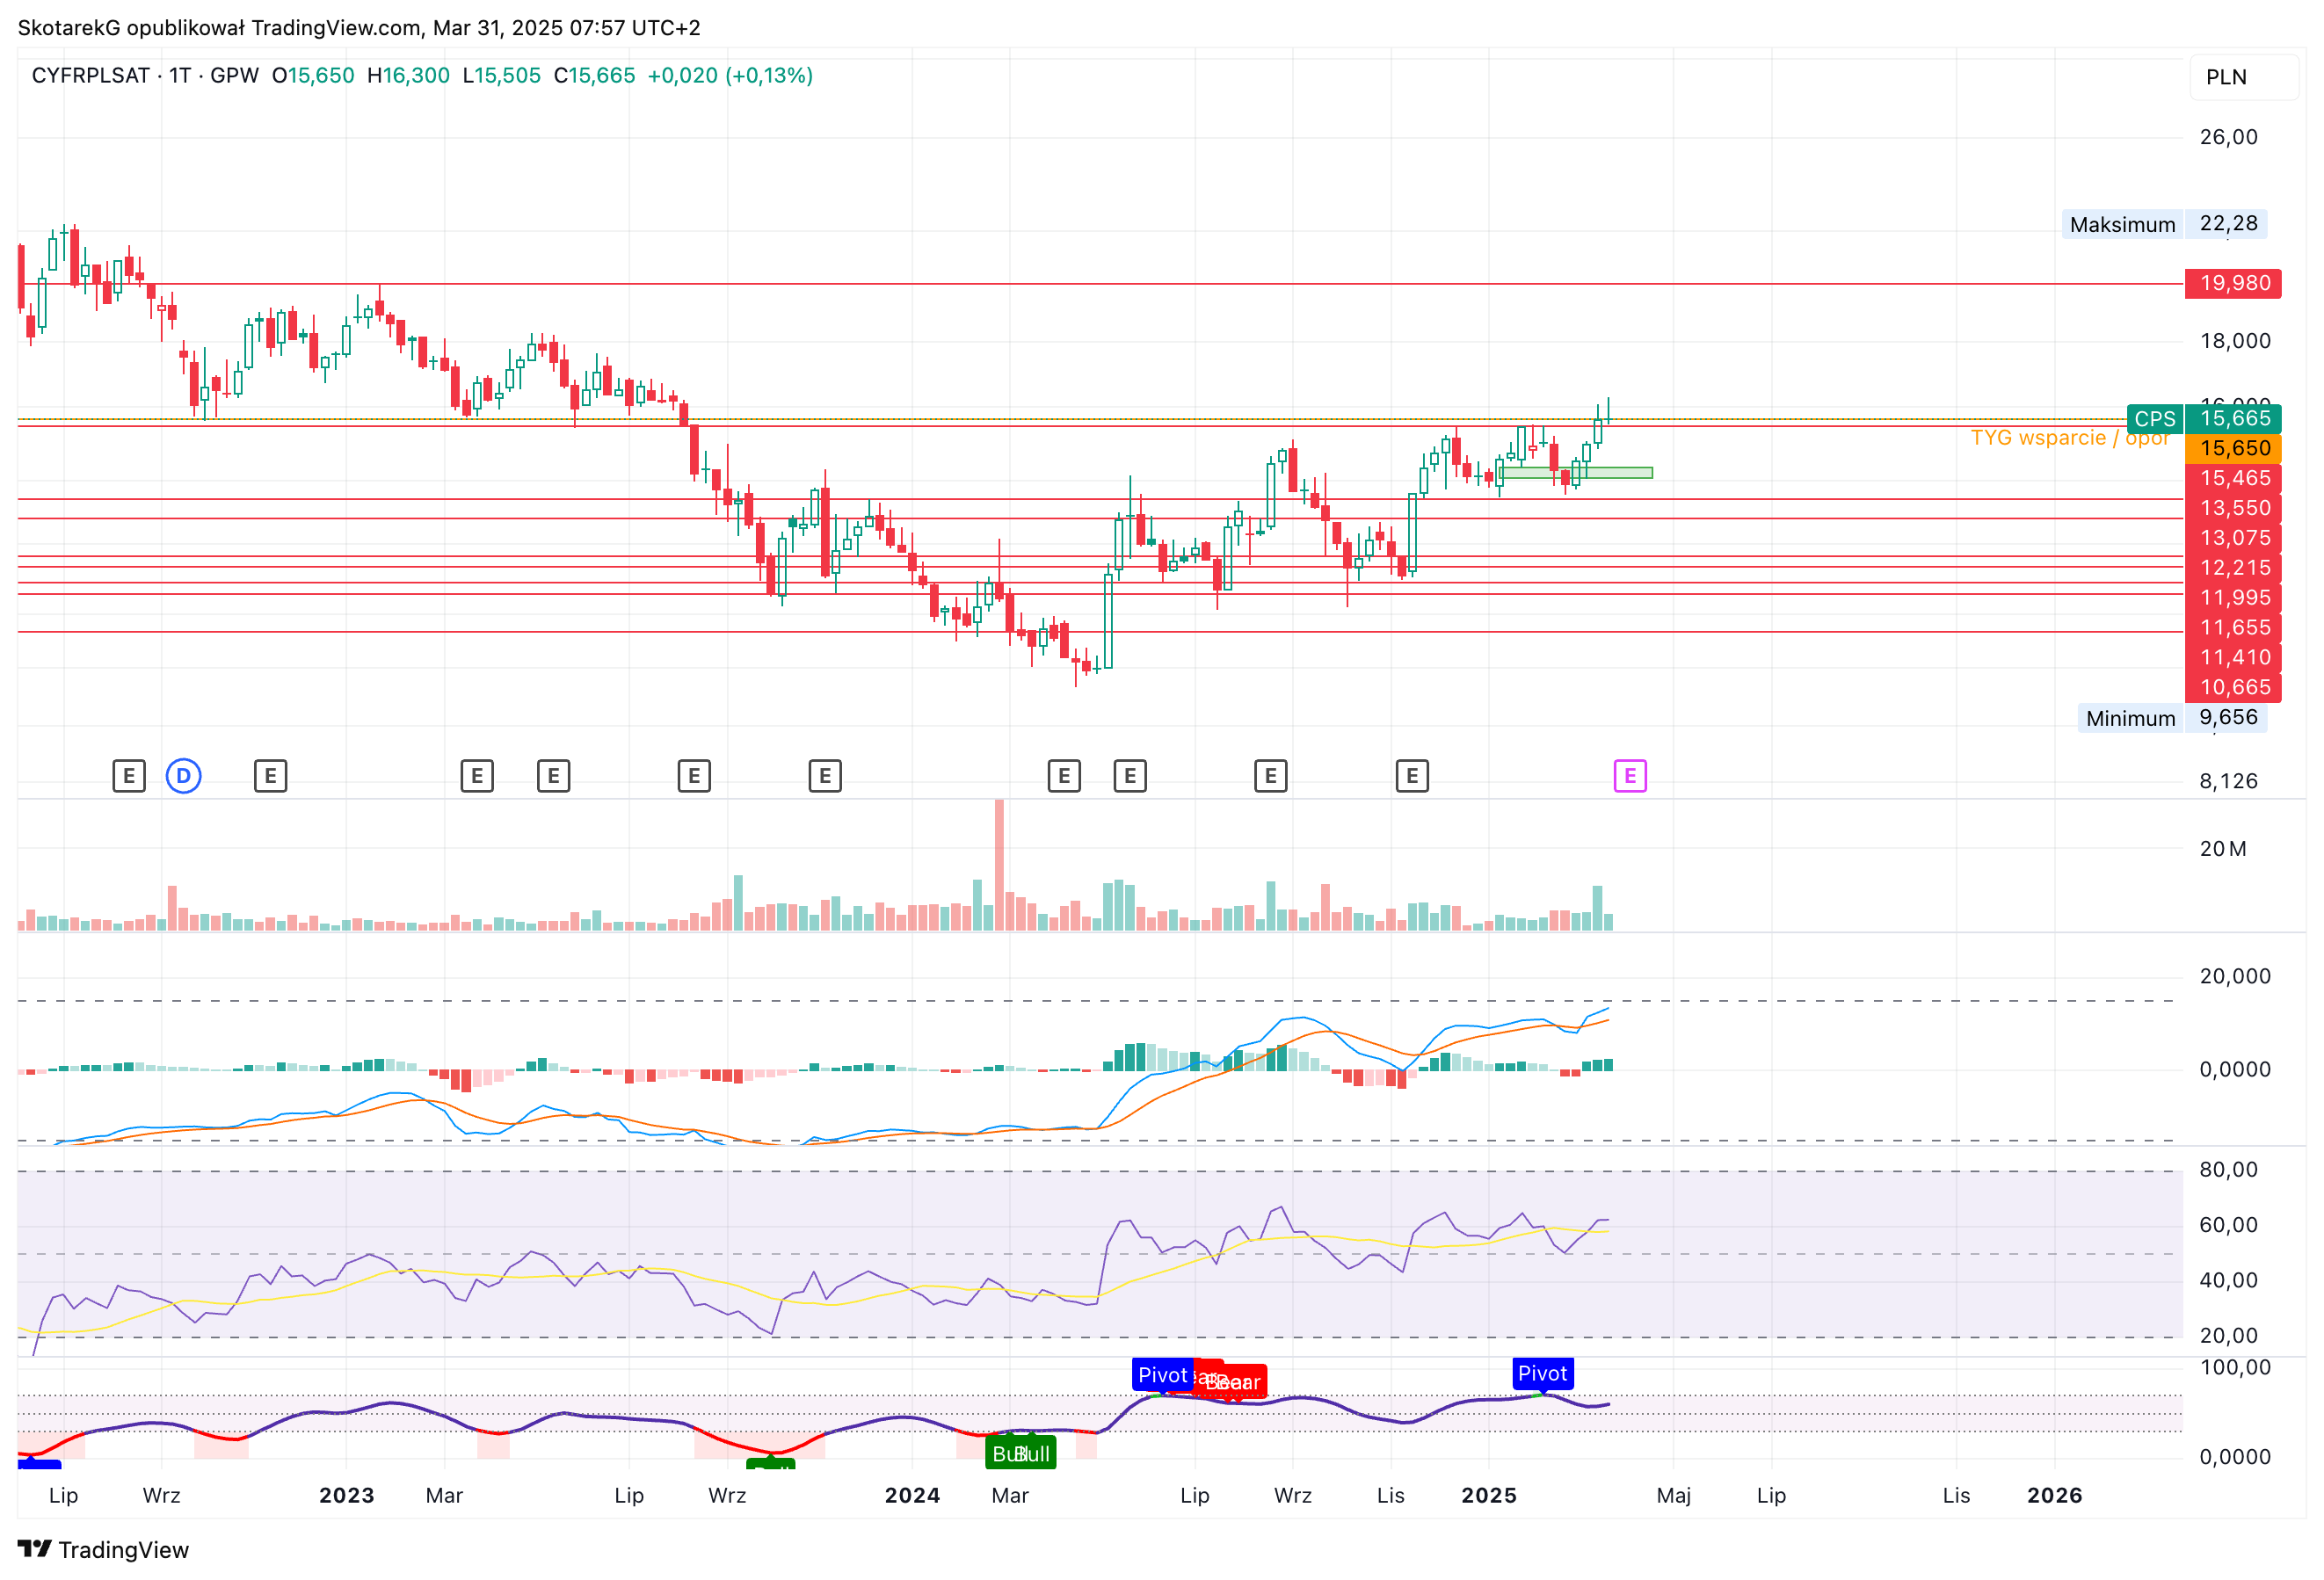Click the 100,00 oscillator axis value
This screenshot has height=1580, width=2324.
(x=2235, y=1367)
